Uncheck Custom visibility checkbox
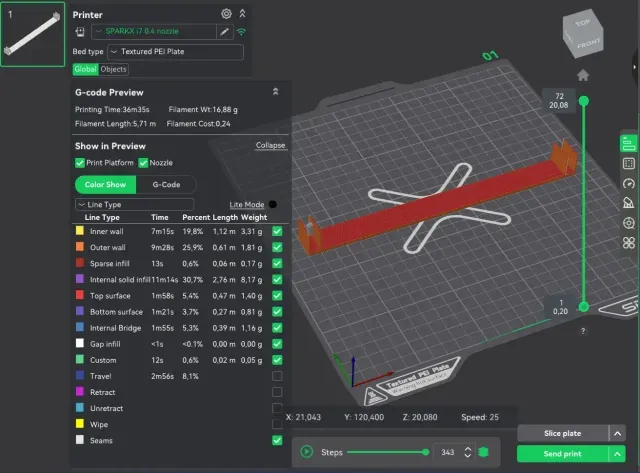This screenshot has height=473, width=640. (x=277, y=360)
